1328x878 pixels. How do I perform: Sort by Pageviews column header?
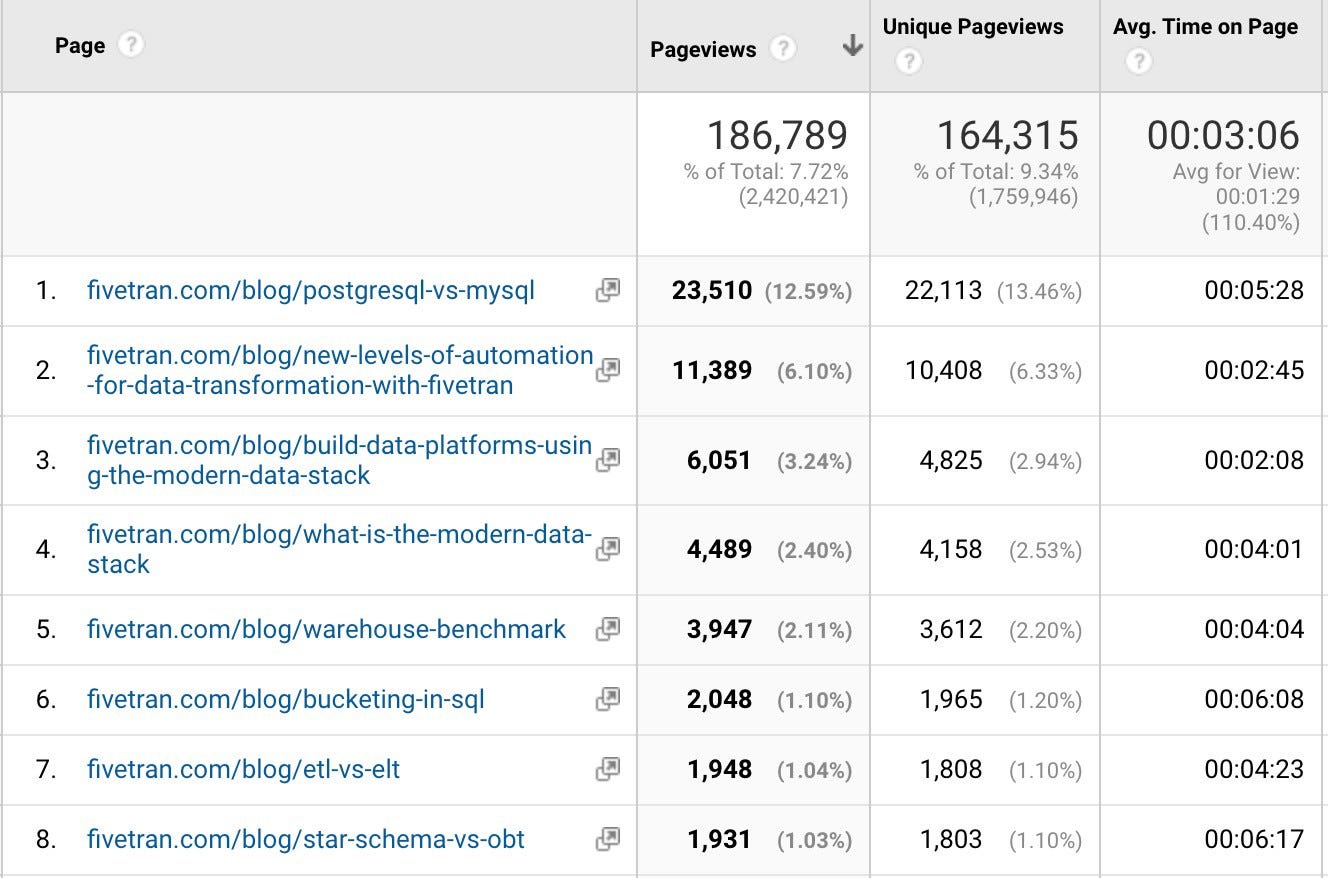(x=703, y=49)
